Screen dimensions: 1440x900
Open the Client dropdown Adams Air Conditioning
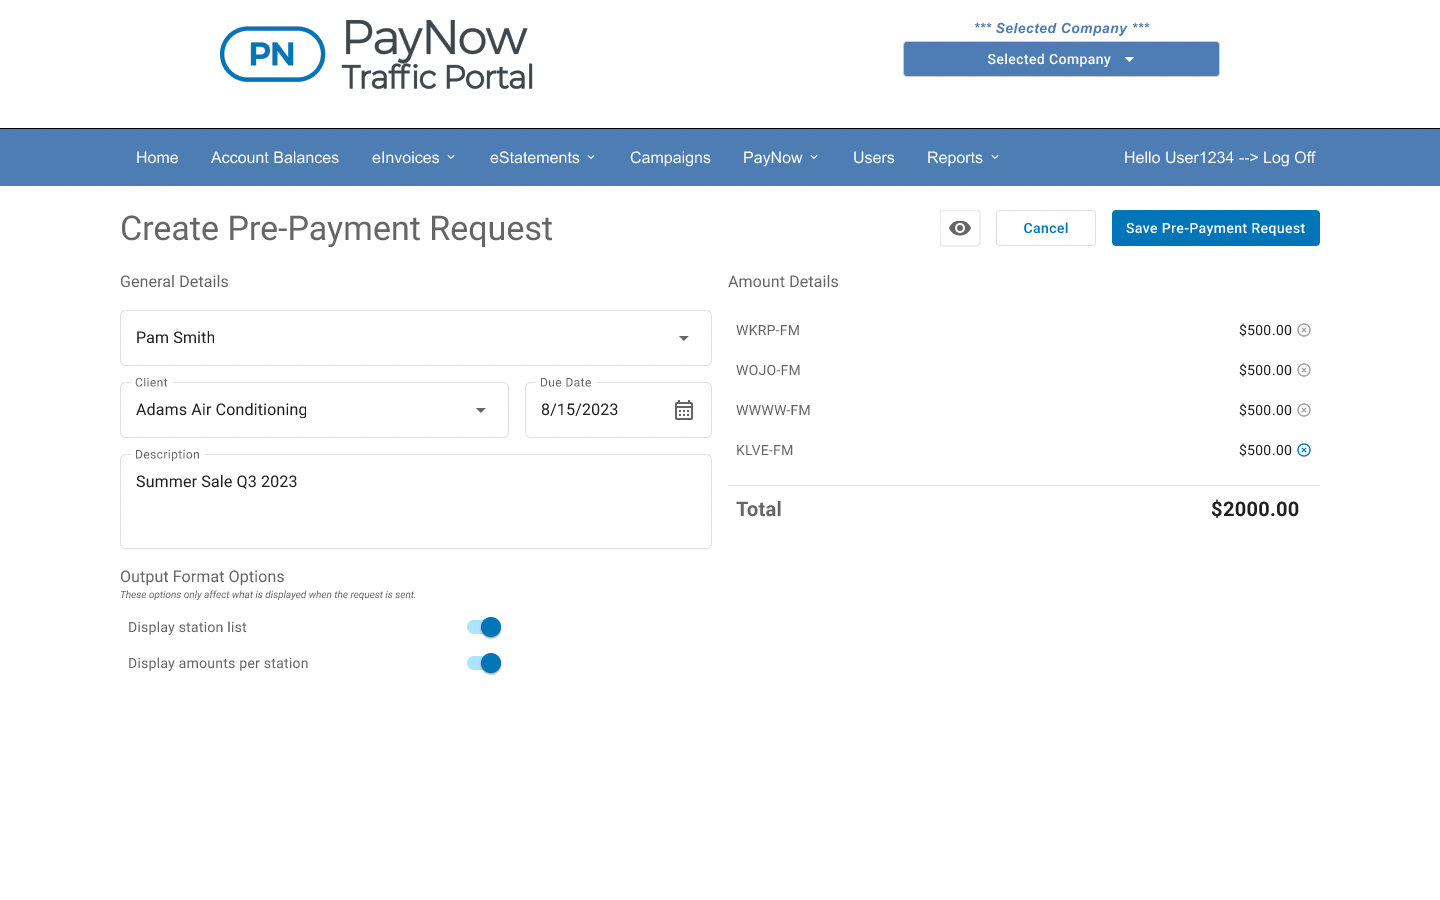pyautogui.click(x=314, y=410)
